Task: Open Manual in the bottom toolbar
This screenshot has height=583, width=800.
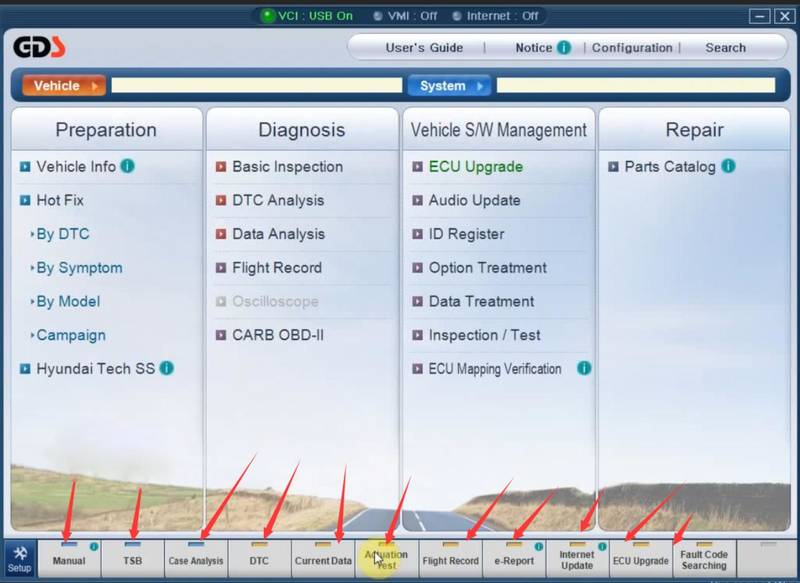Action: pos(69,559)
